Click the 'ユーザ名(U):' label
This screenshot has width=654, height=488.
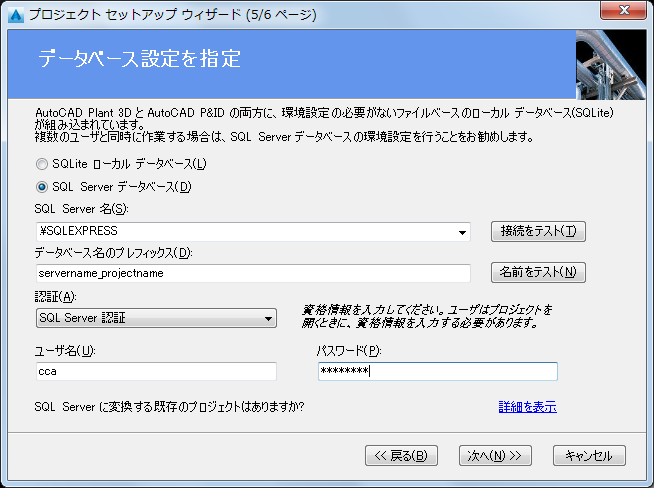pyautogui.click(x=65, y=351)
